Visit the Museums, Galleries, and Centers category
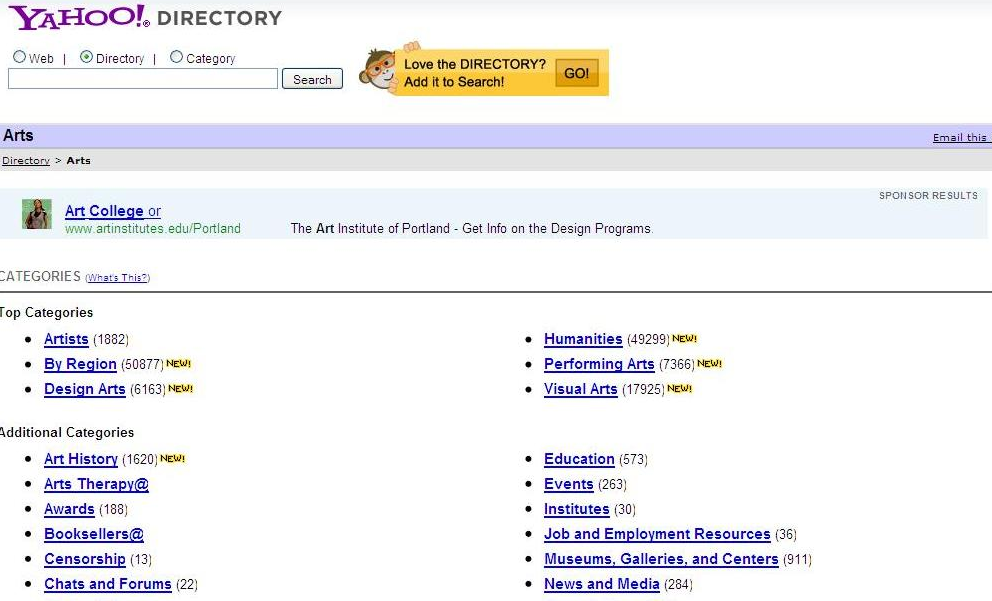The height and width of the screenshot is (601, 992). pos(660,559)
